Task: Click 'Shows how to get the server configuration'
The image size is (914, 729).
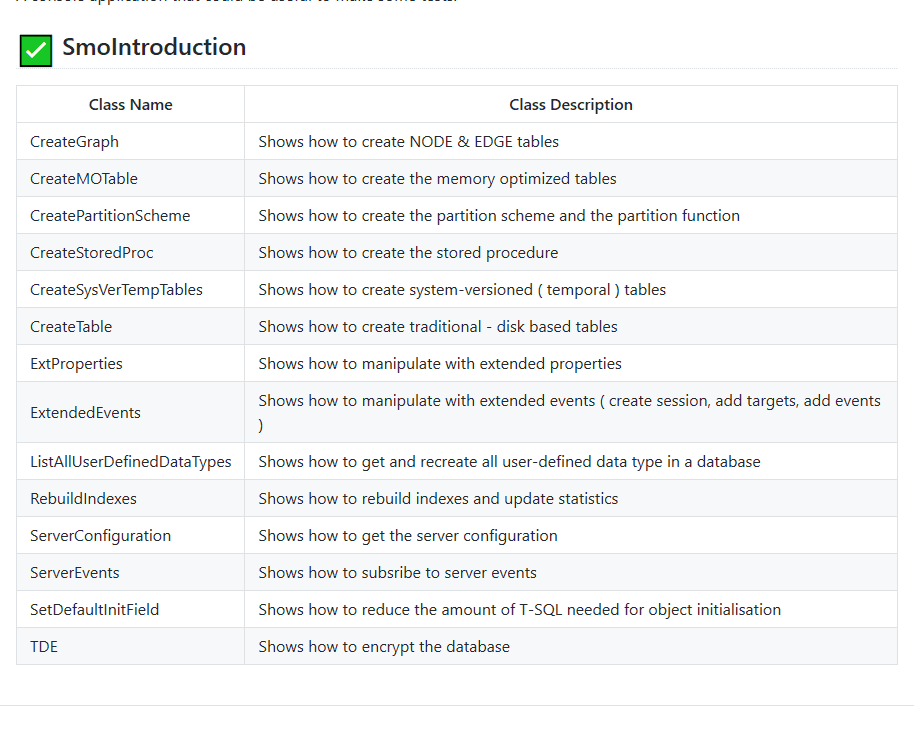Action: point(408,536)
